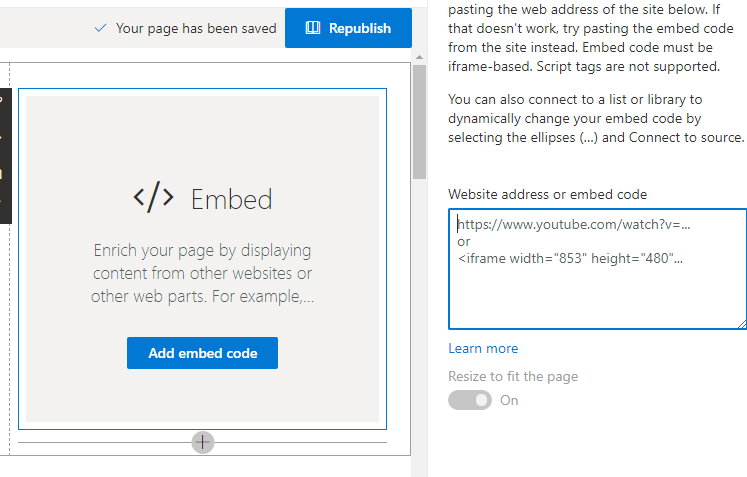Click the text box corner resize handle

[x=742, y=325]
